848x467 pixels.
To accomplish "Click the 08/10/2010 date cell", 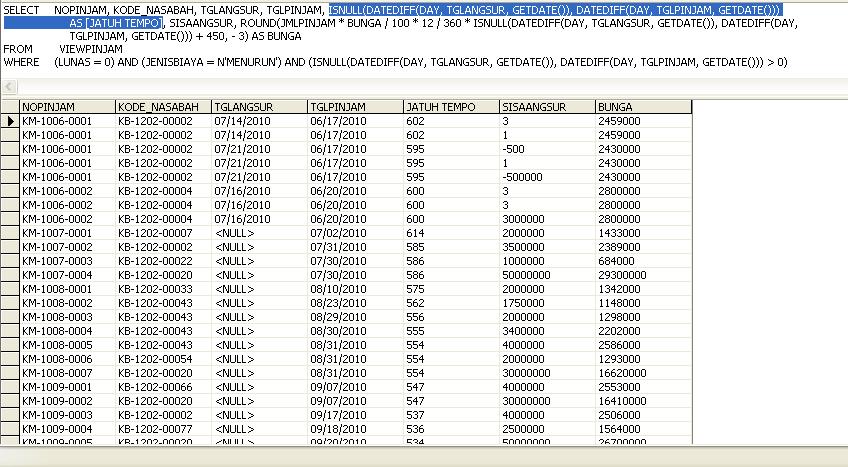I will pyautogui.click(x=355, y=289).
